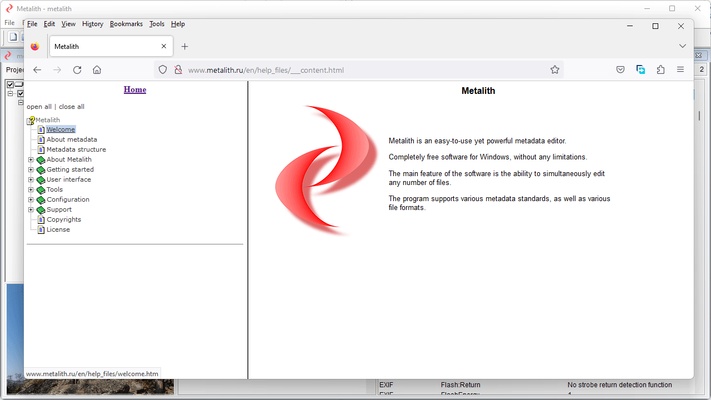
Task: Open the blue container extension icon
Action: pyautogui.click(x=640, y=70)
